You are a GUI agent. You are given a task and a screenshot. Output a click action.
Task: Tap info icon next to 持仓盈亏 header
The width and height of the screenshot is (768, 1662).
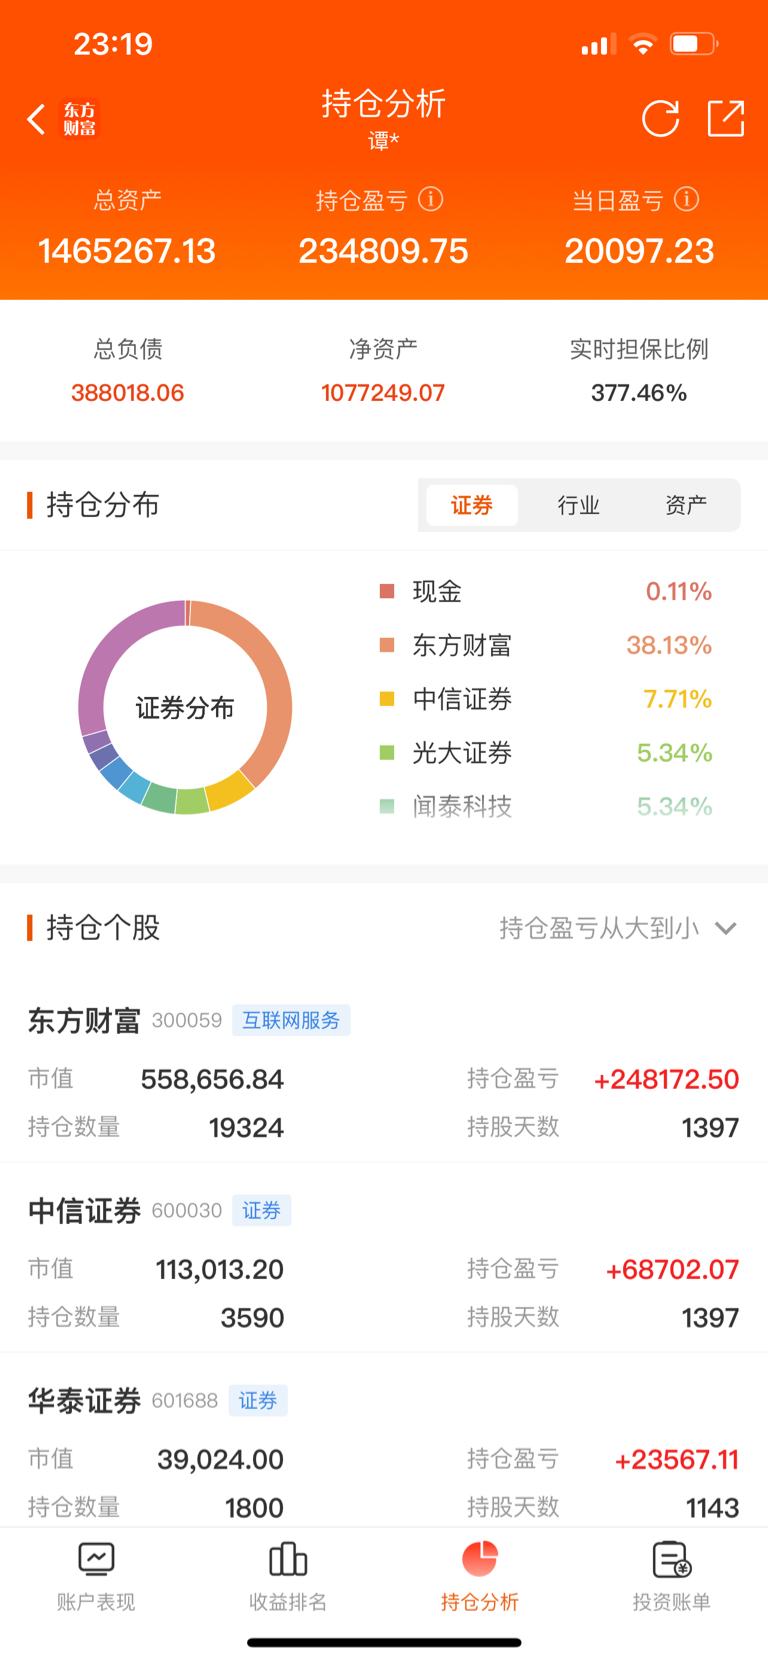(430, 199)
